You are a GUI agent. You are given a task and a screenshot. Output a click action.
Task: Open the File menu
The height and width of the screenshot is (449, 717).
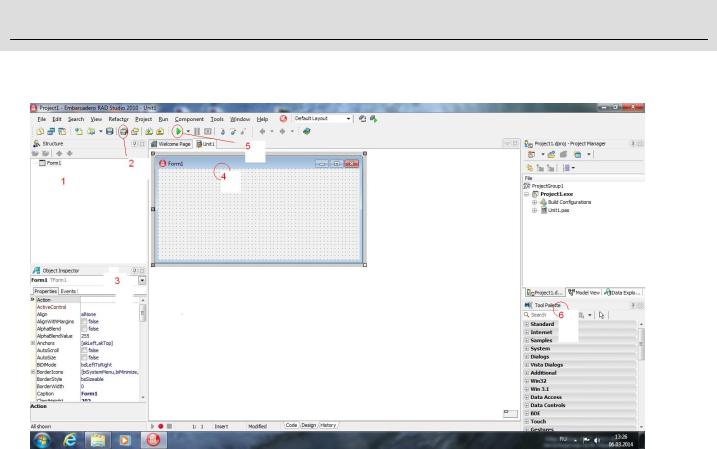point(42,119)
